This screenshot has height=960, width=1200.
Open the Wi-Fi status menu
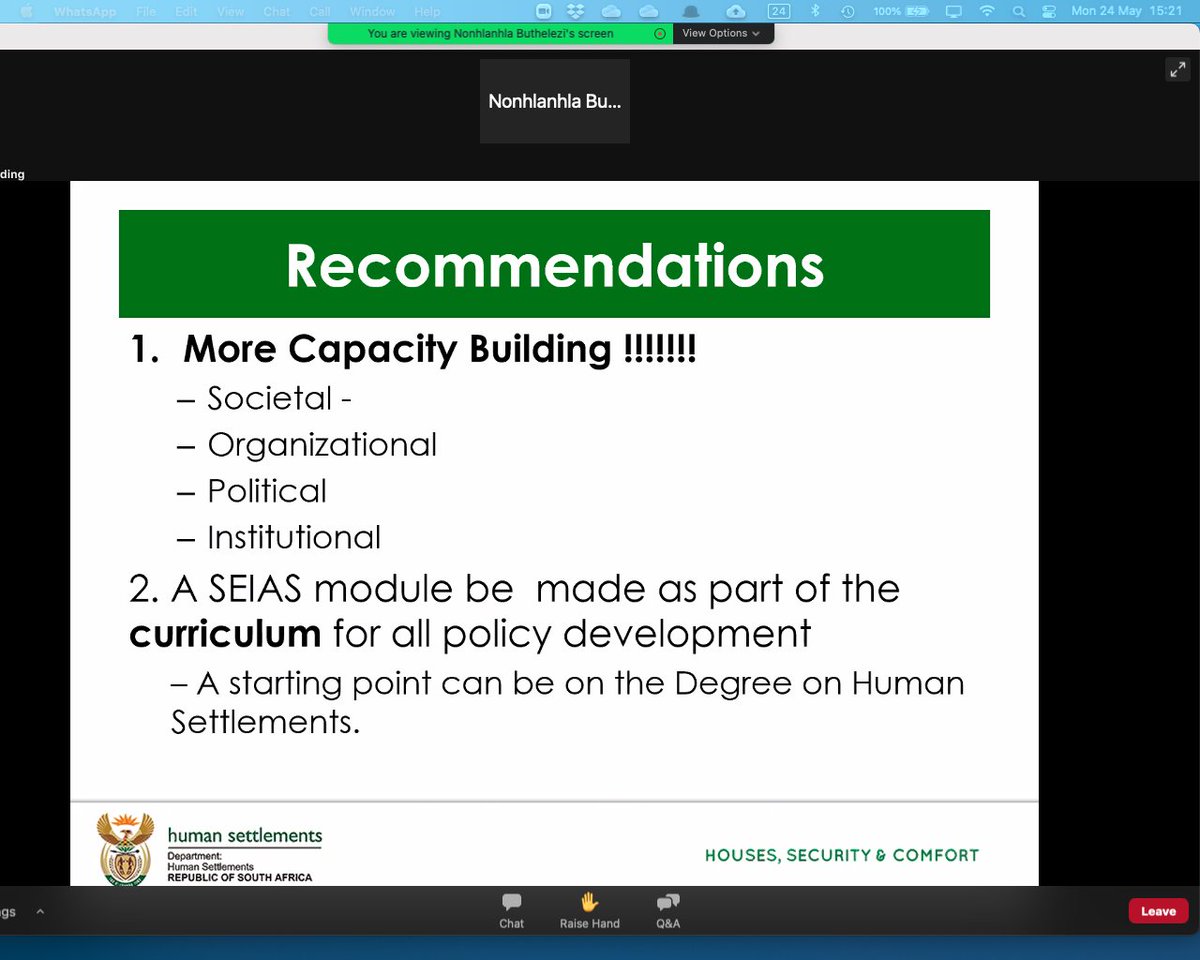click(x=987, y=11)
